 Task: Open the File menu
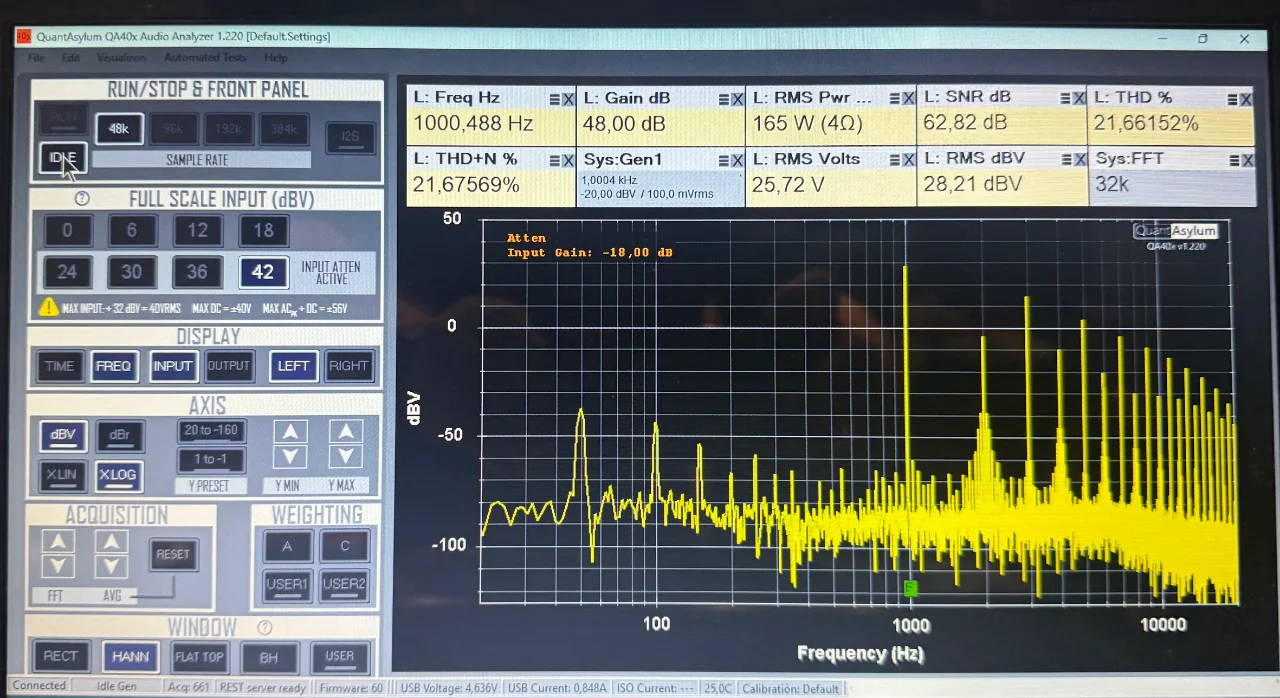pos(37,58)
